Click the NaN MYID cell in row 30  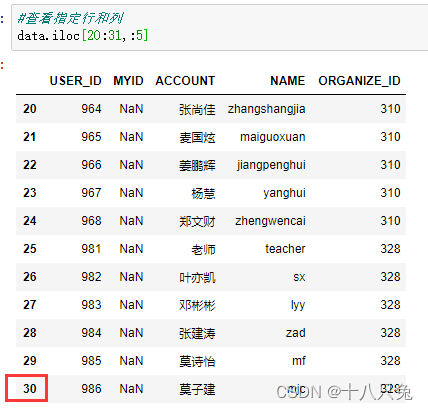pyautogui.click(x=131, y=389)
